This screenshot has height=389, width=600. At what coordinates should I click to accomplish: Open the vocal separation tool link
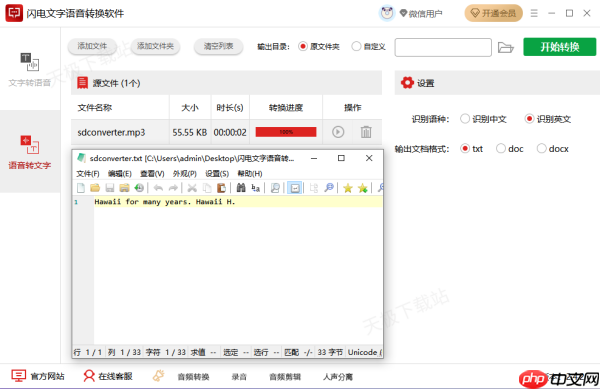(338, 377)
